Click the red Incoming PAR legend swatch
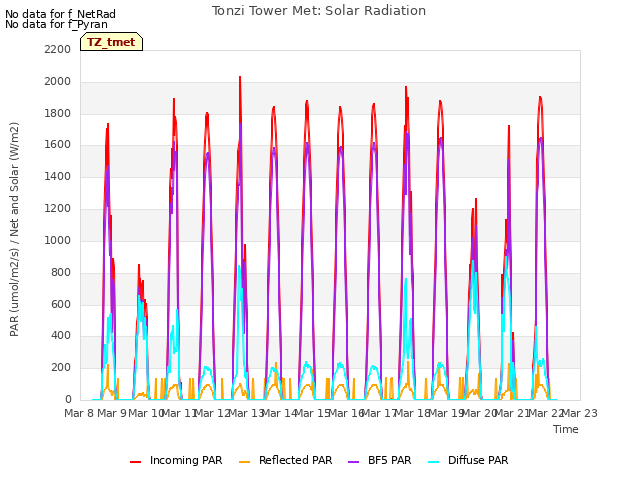Viewport: 640px width, 480px height. click(136, 462)
